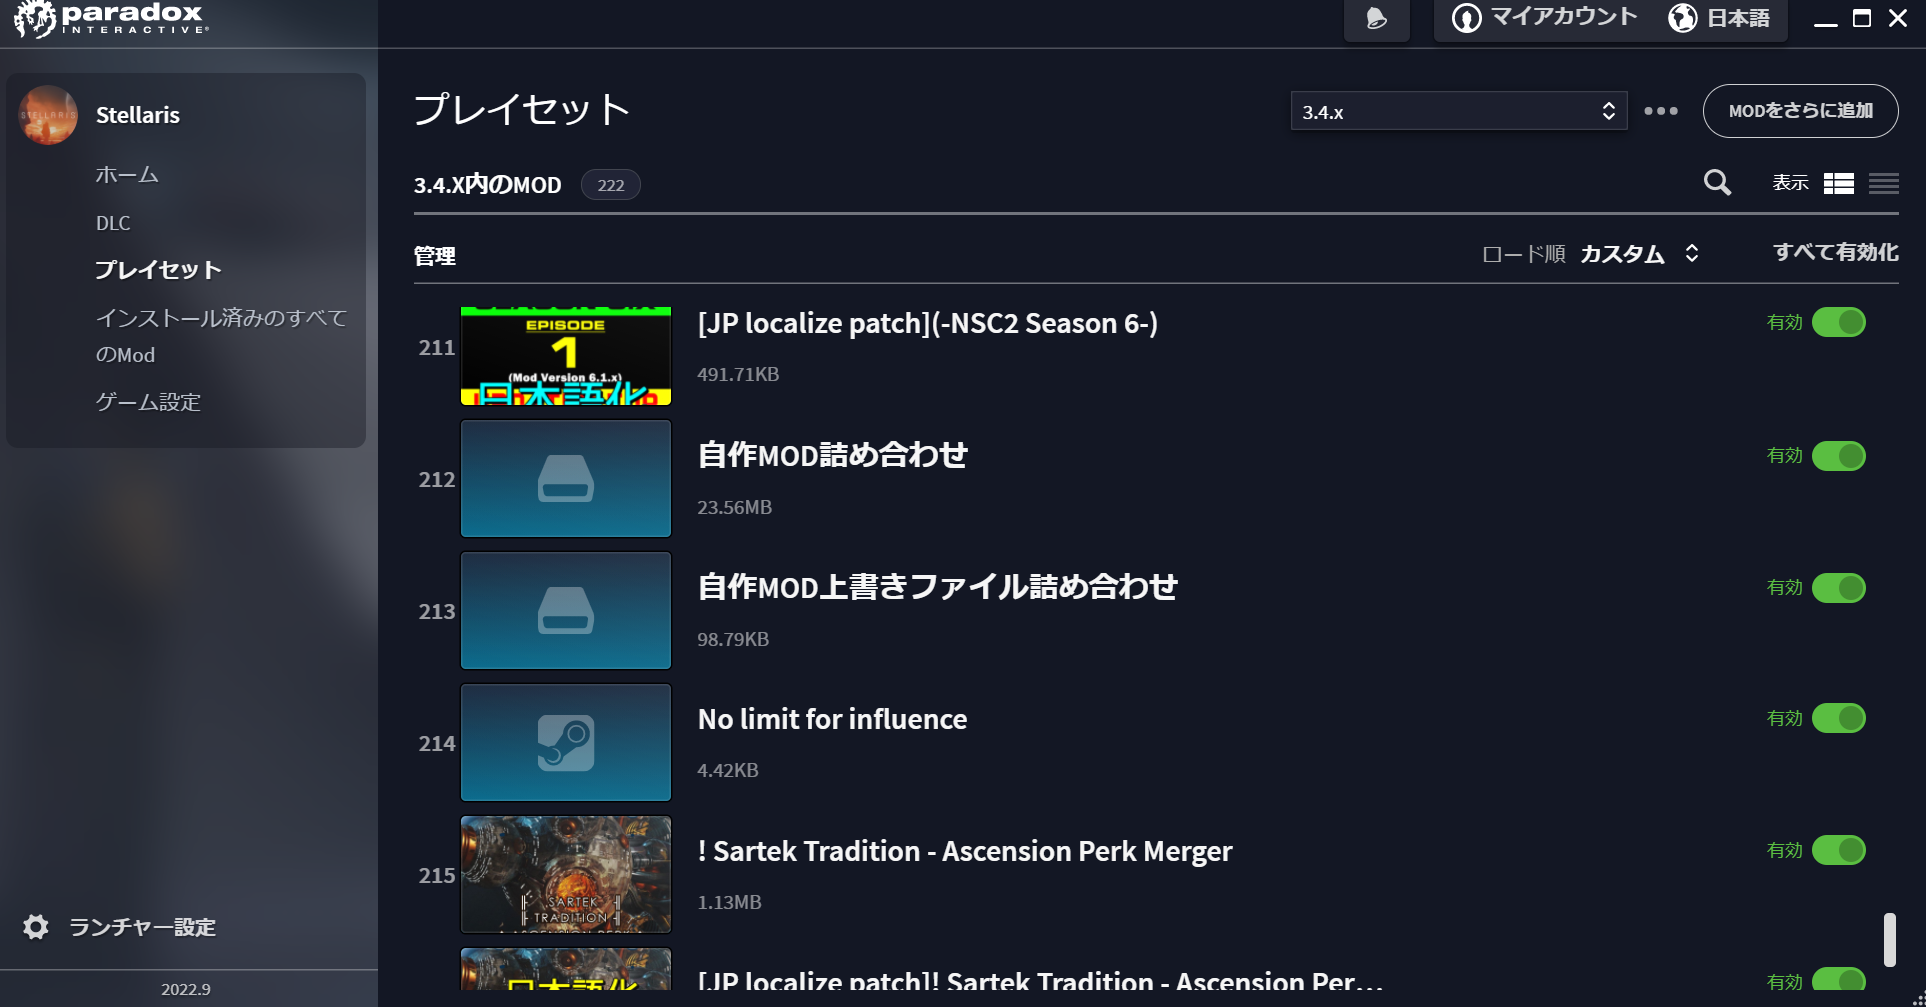The image size is (1926, 1007).
Task: Toggle off 自作MOD詰め合わせ mod
Action: pos(1839,456)
